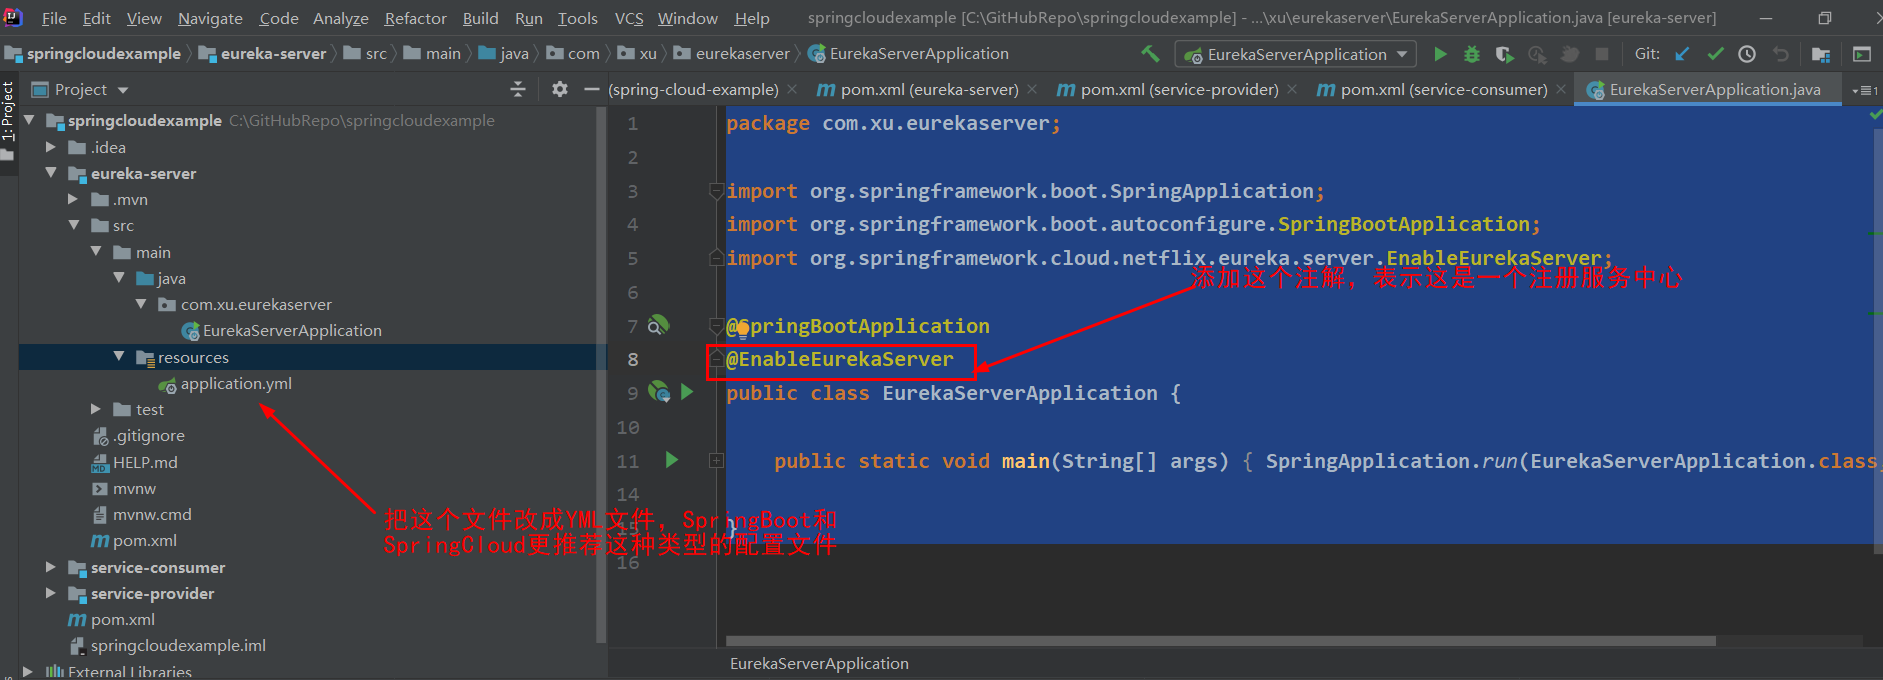The image size is (1883, 680).
Task: Expand the .idea folder
Action: (51, 147)
